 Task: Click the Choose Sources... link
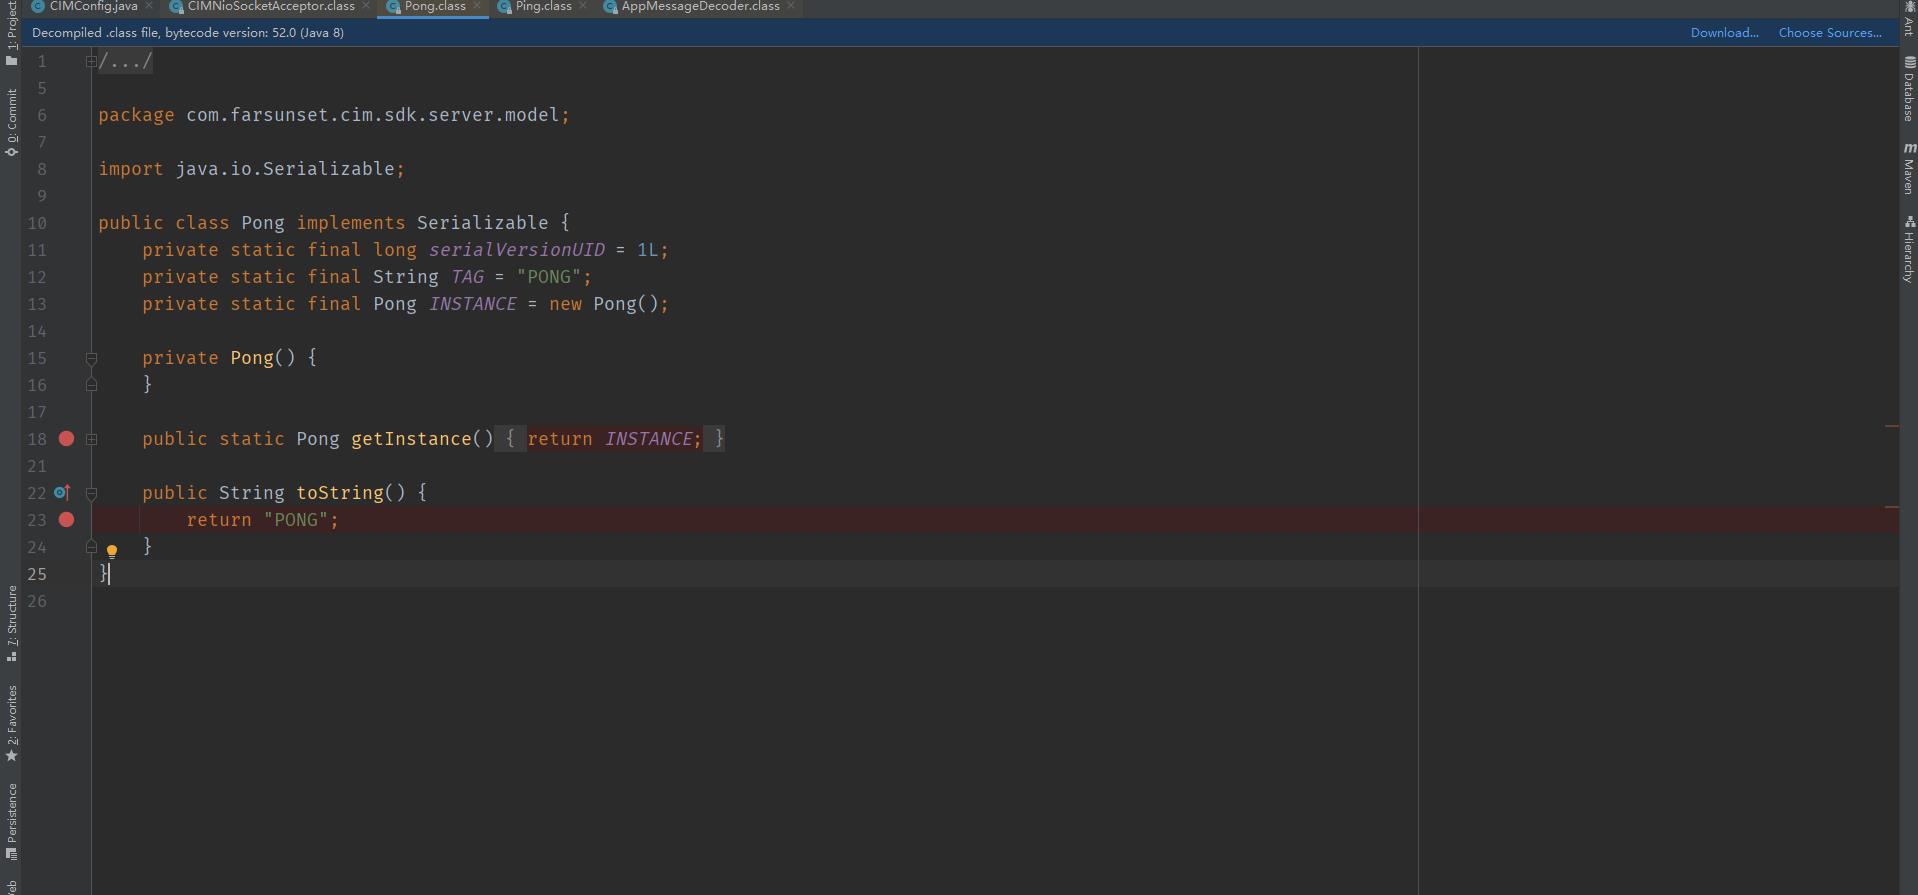[1830, 32]
